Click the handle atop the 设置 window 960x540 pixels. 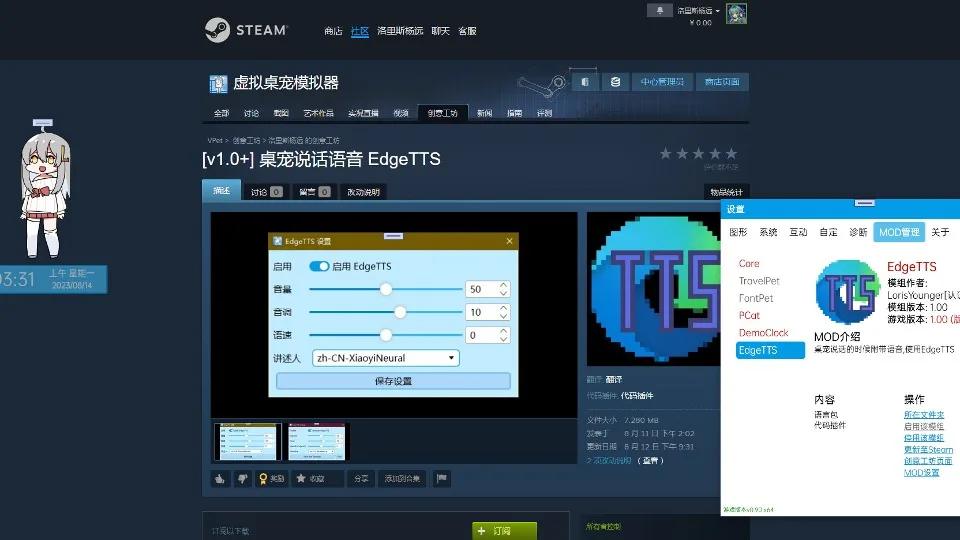point(864,203)
